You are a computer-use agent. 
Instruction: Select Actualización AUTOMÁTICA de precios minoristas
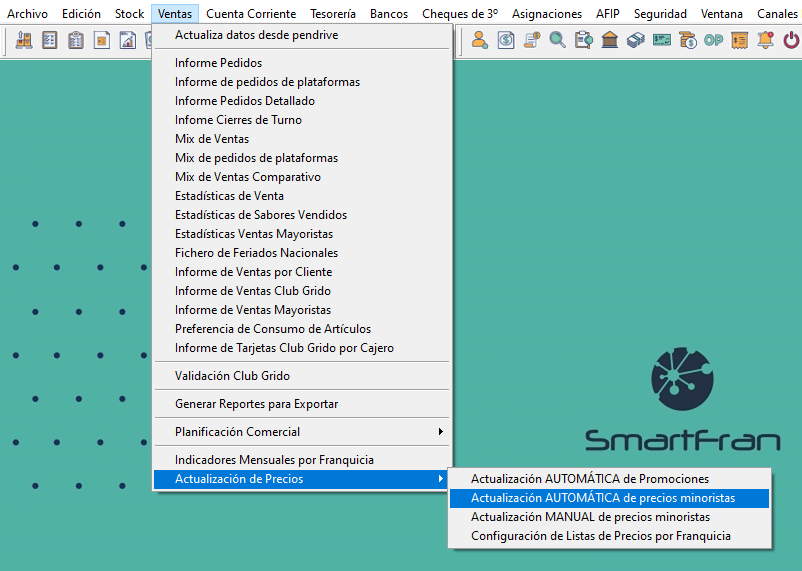tap(603, 498)
